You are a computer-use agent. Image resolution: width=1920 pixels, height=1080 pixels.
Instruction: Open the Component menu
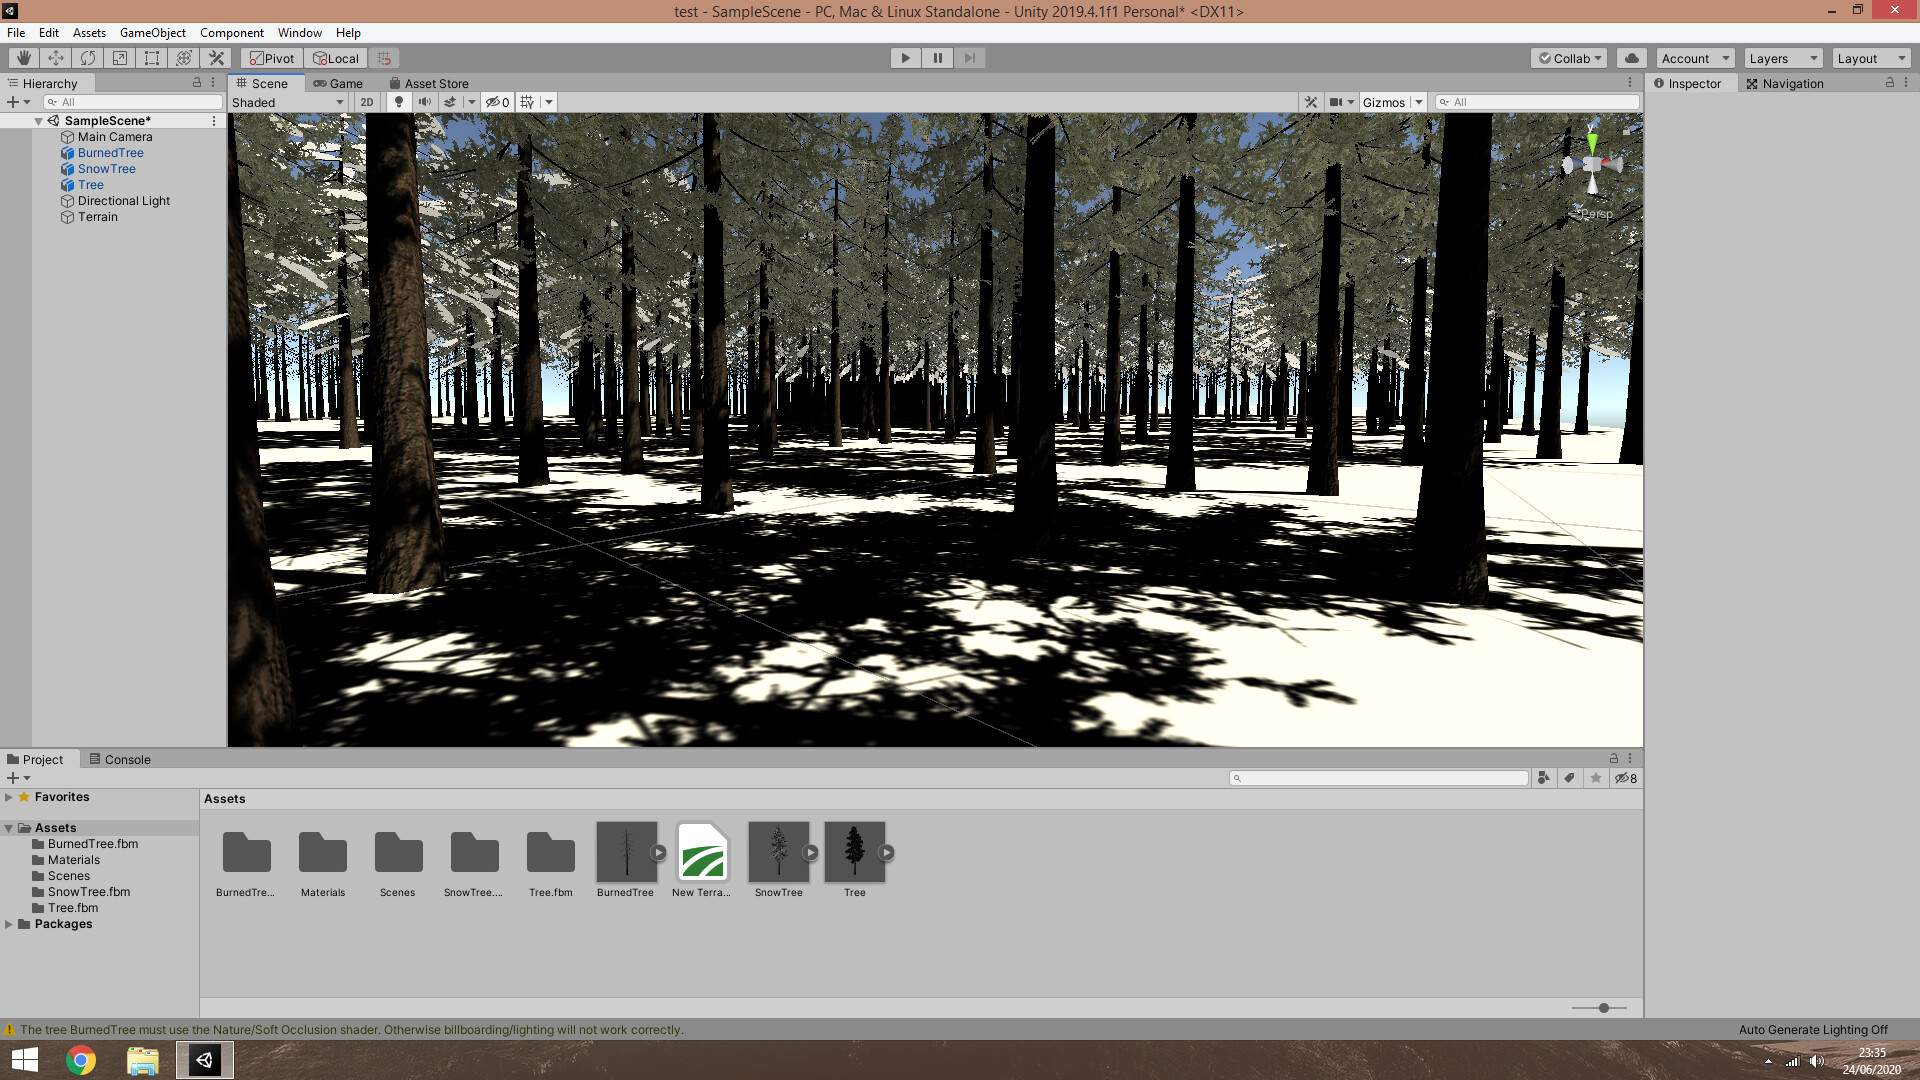pyautogui.click(x=232, y=33)
